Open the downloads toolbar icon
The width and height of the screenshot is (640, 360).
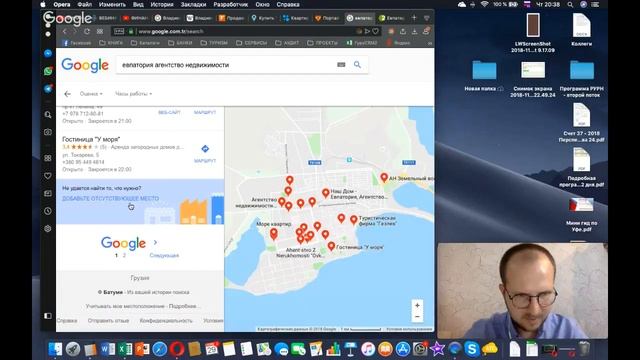pyautogui.click(x=414, y=31)
